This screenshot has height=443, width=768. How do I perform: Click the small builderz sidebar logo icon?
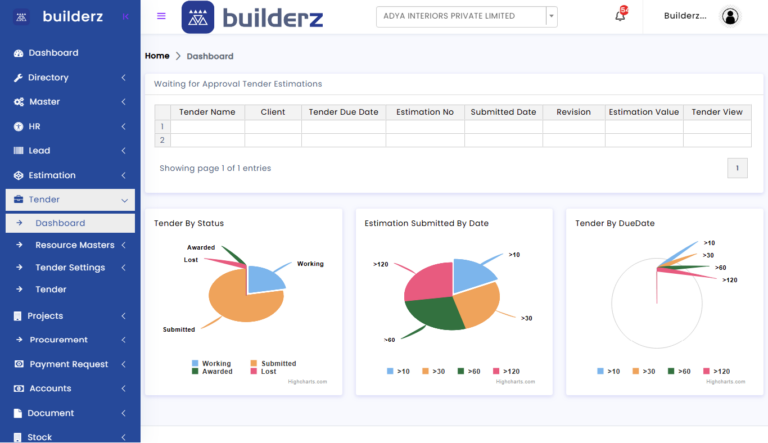21,17
